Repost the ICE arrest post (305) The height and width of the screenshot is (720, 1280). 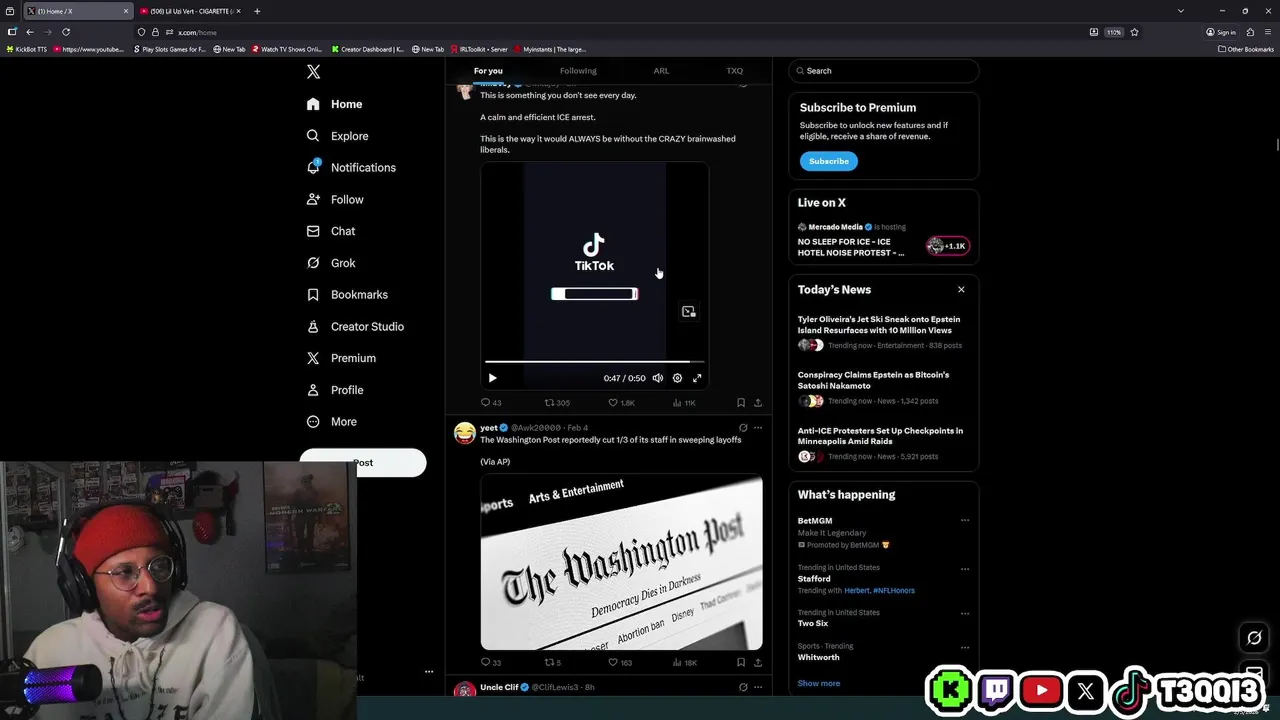pos(557,403)
